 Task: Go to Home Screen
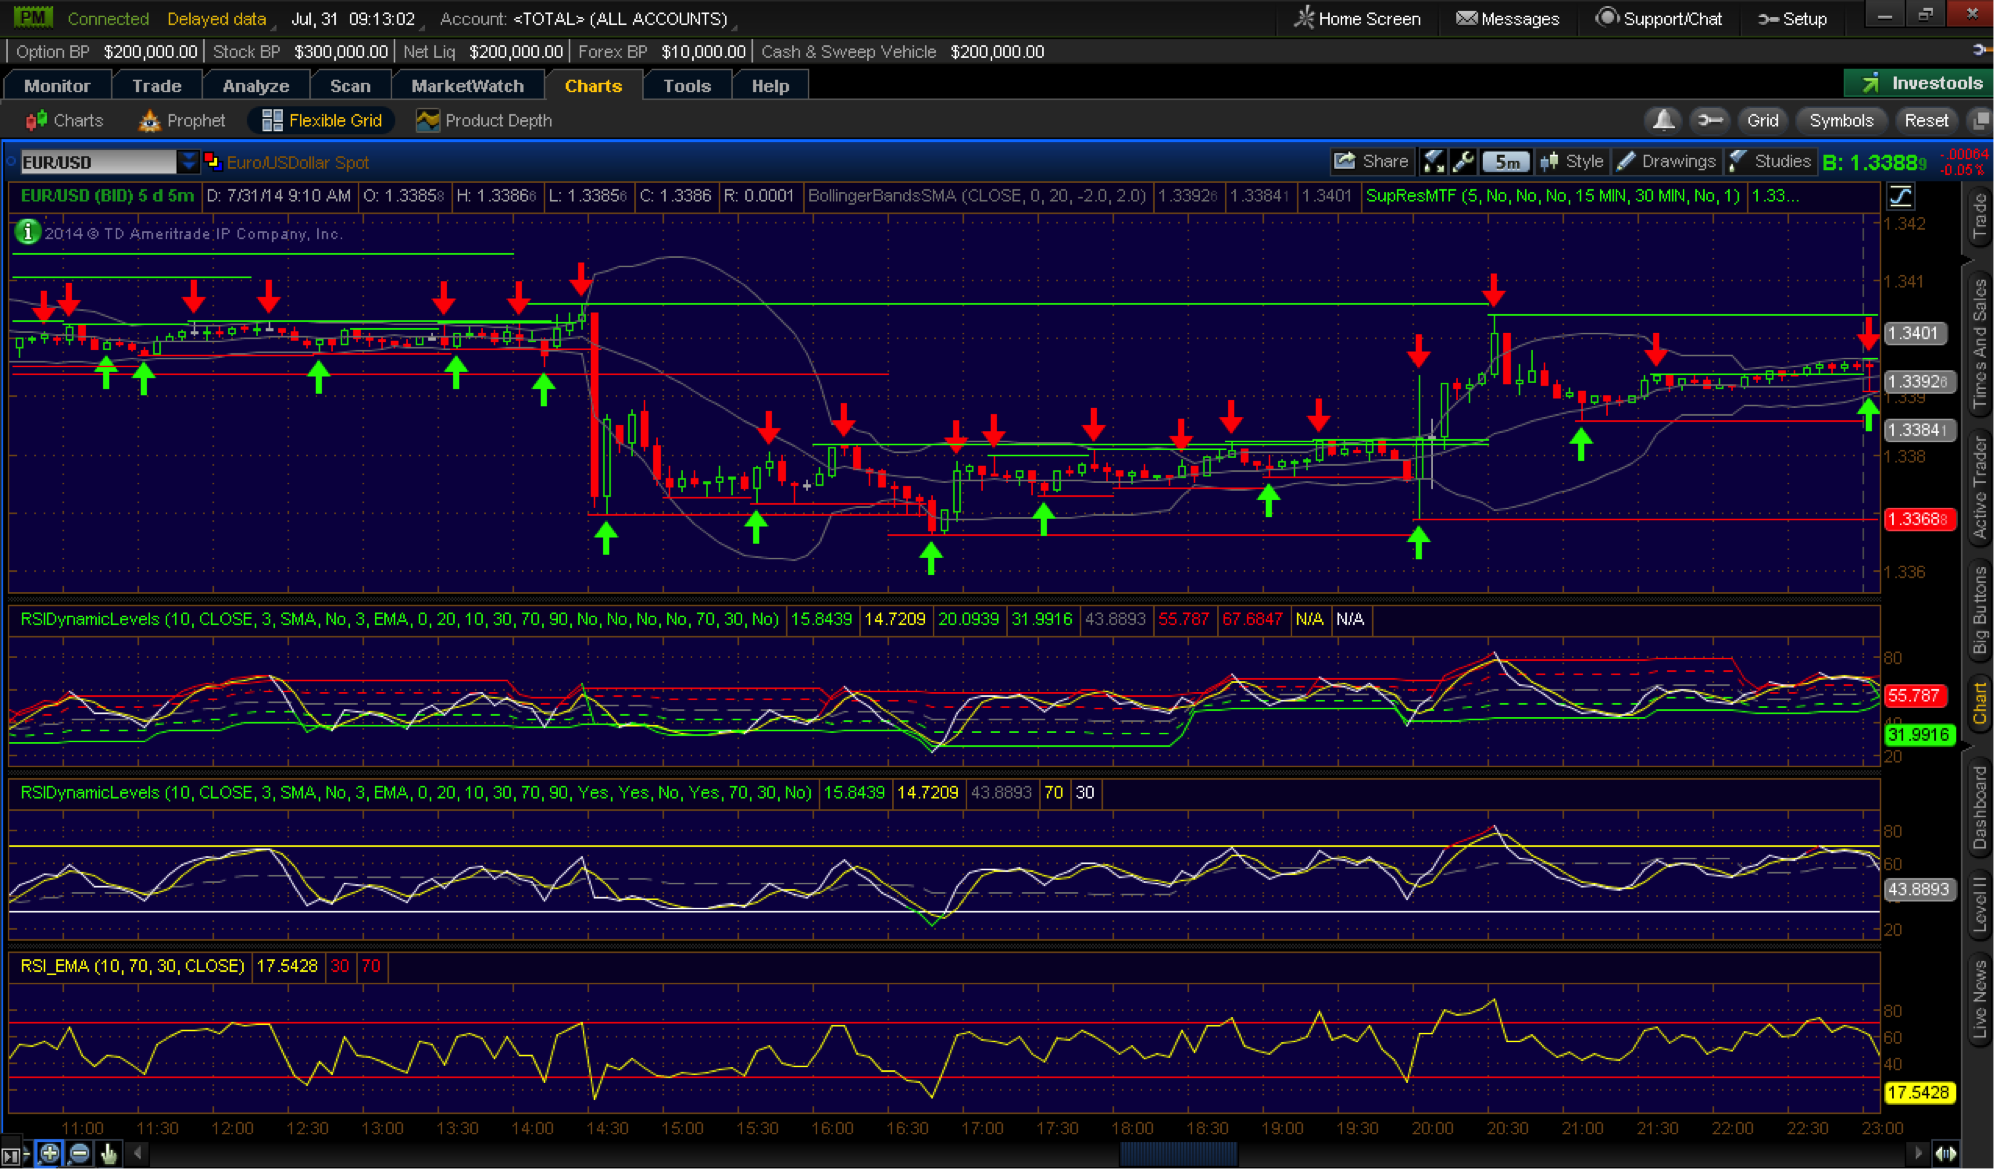click(x=1357, y=18)
